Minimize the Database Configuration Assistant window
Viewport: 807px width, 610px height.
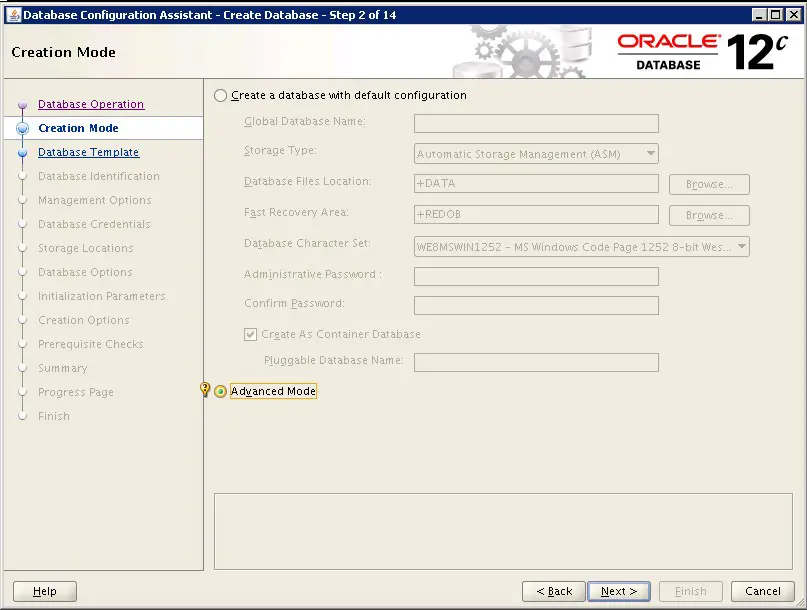(x=759, y=15)
